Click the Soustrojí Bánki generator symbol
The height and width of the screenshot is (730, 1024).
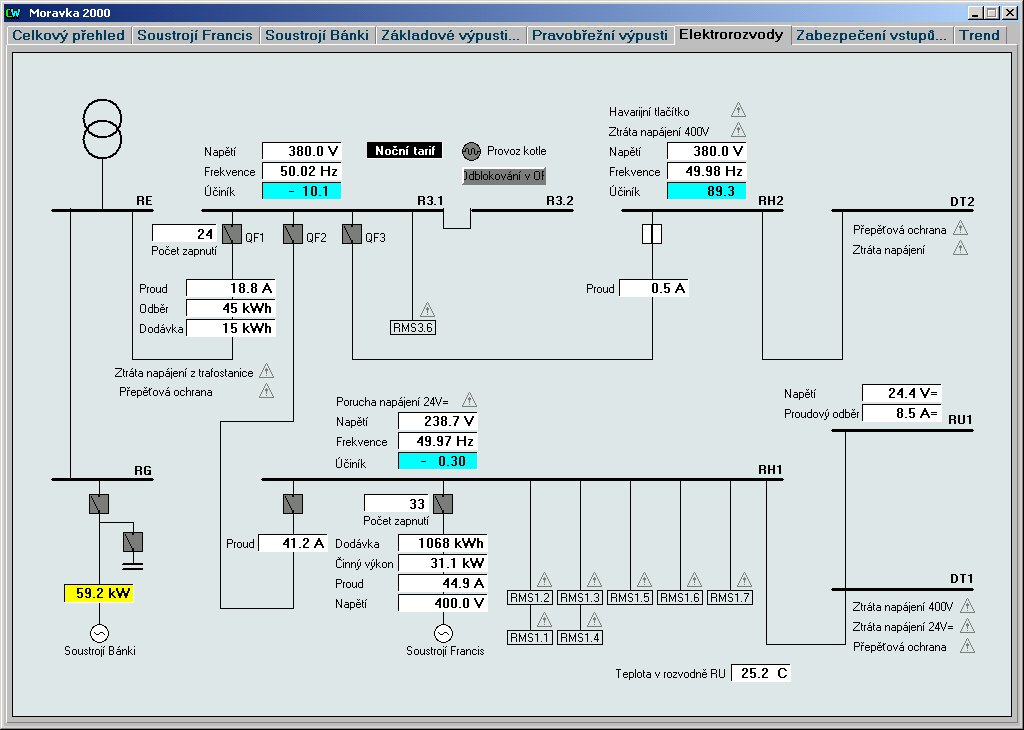(98, 633)
